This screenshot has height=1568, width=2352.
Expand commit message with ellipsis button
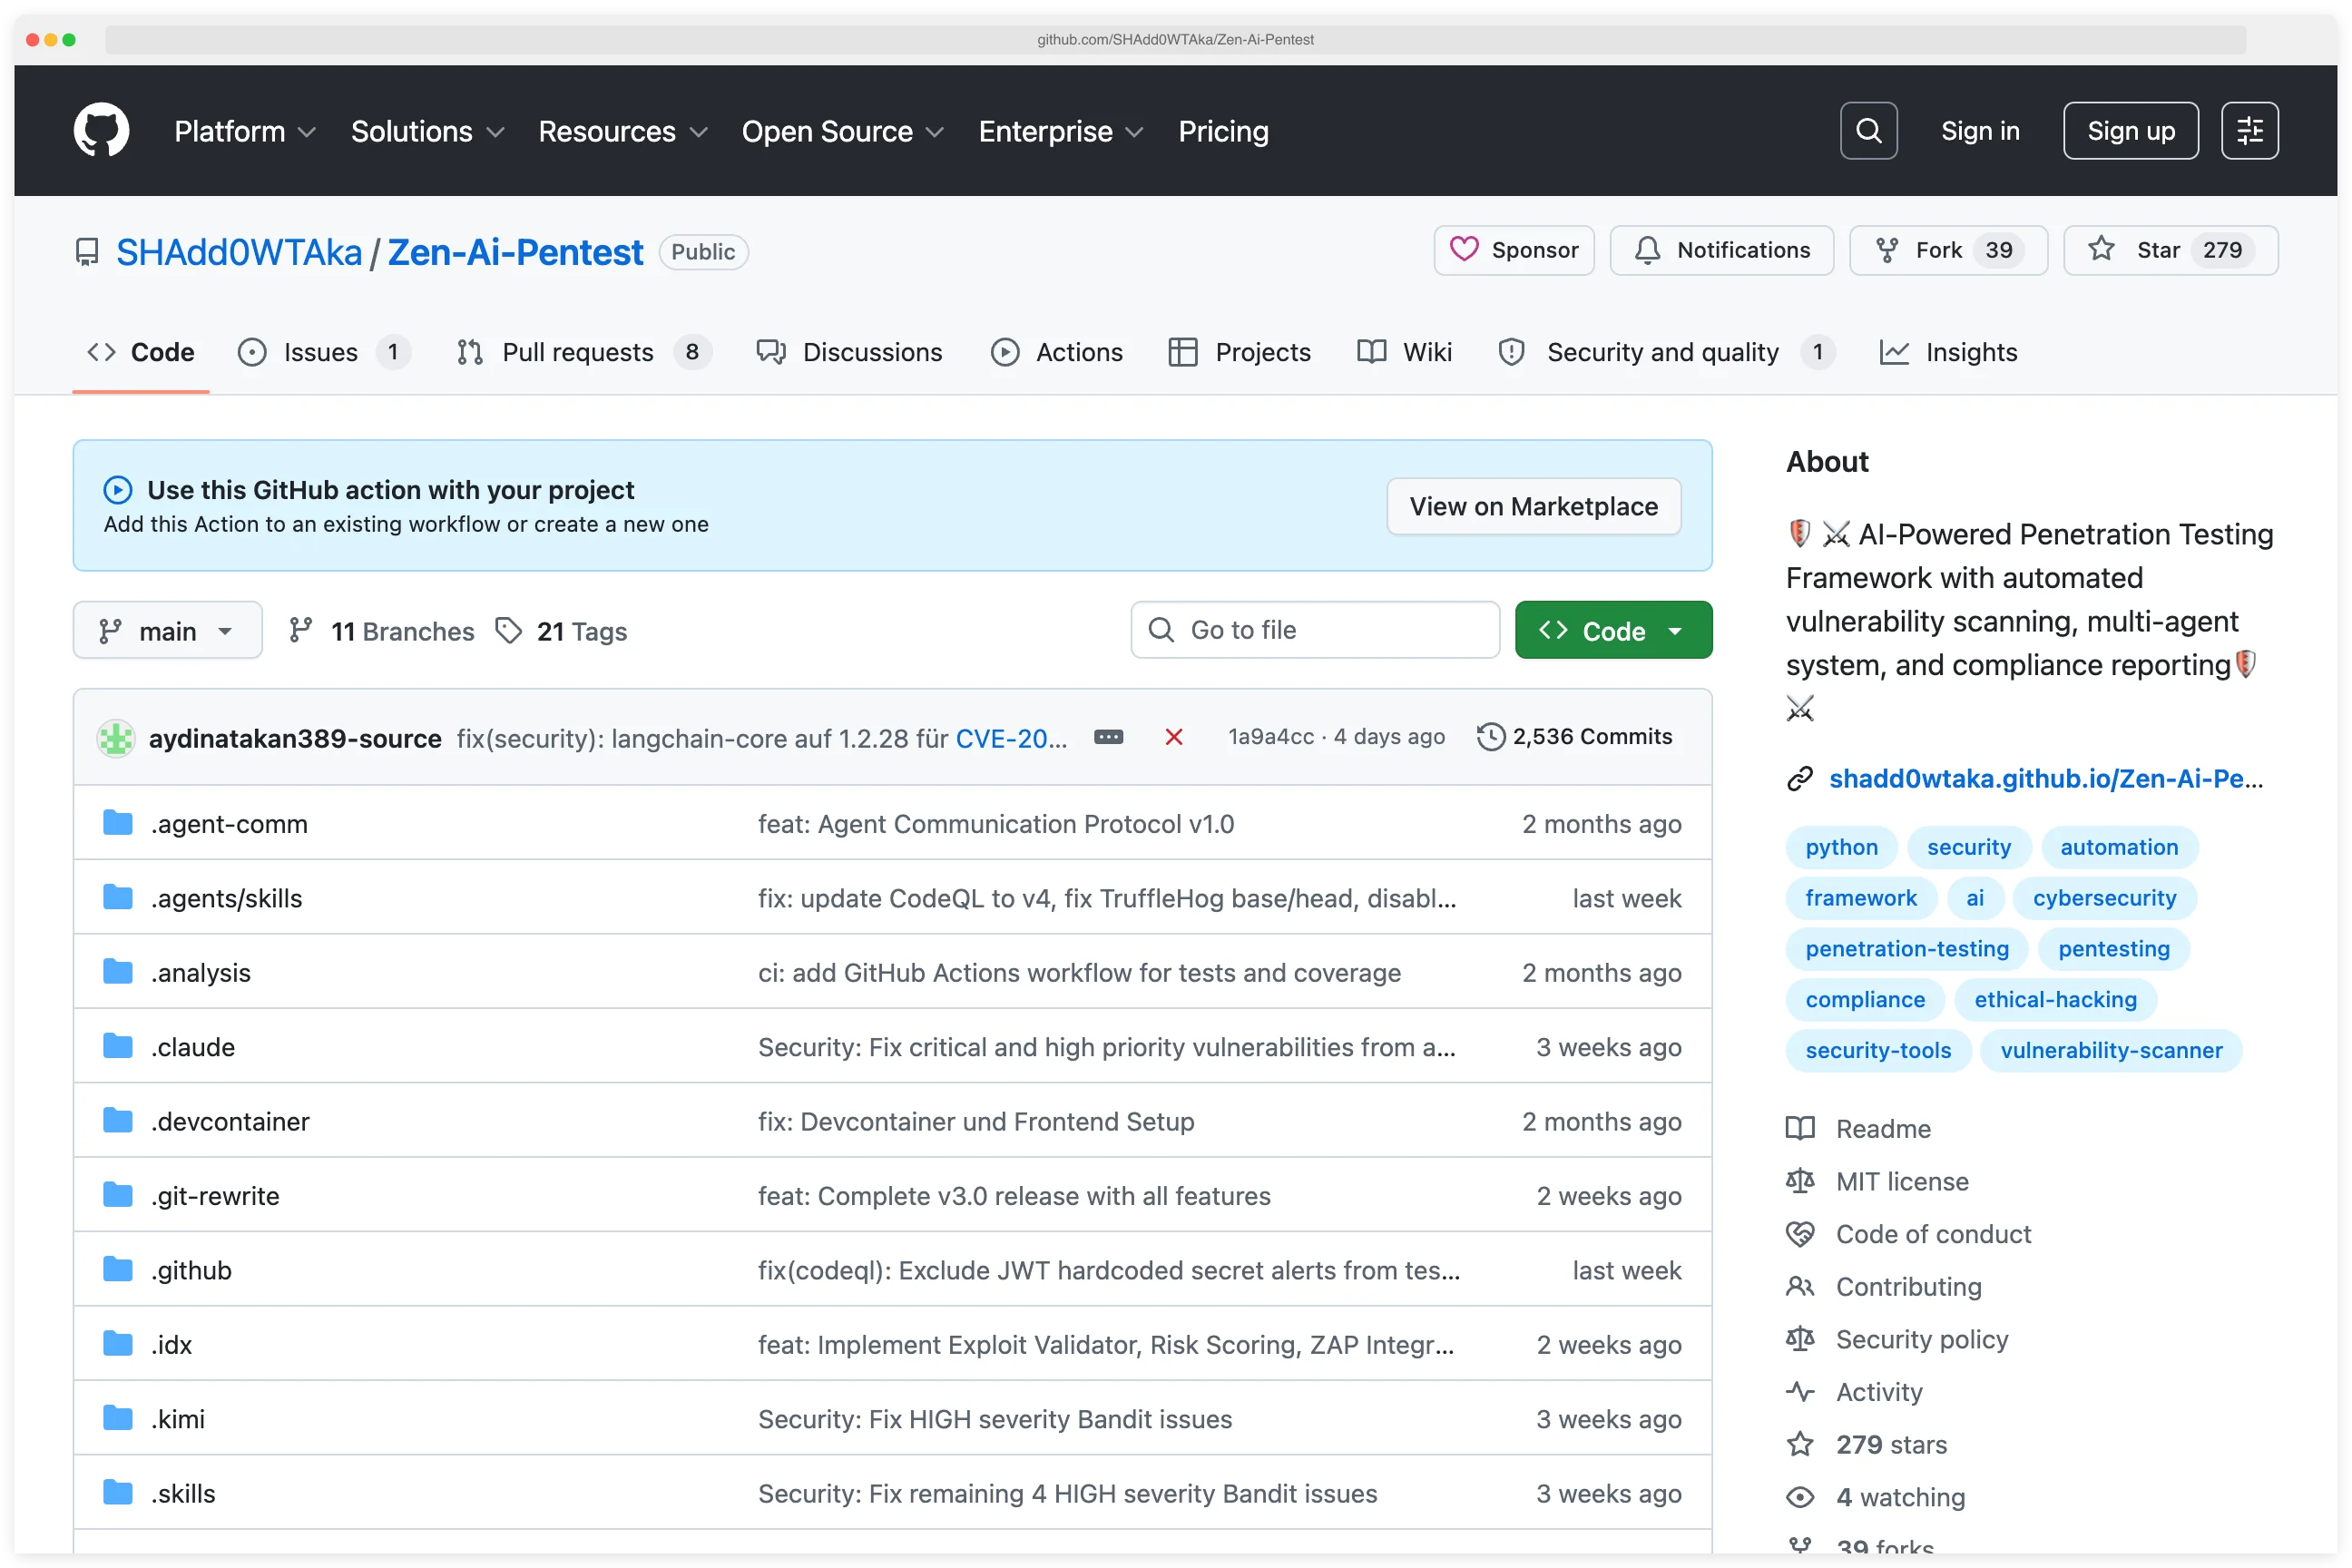pyautogui.click(x=1108, y=737)
